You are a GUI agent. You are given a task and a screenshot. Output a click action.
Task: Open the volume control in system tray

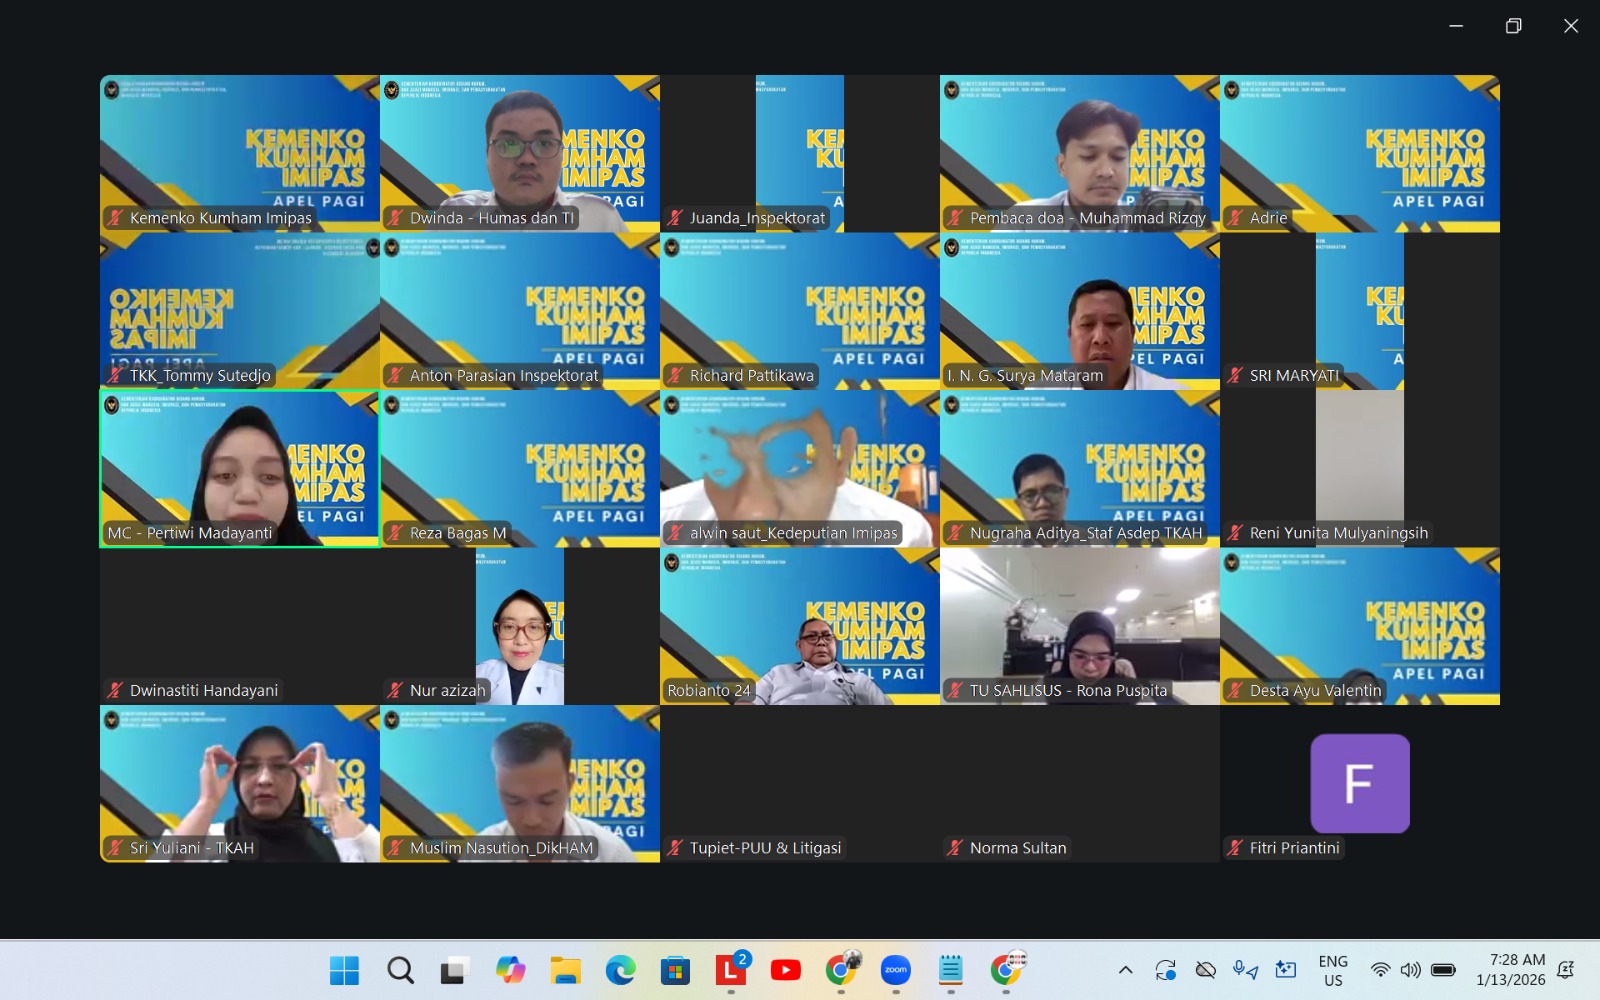(x=1410, y=970)
